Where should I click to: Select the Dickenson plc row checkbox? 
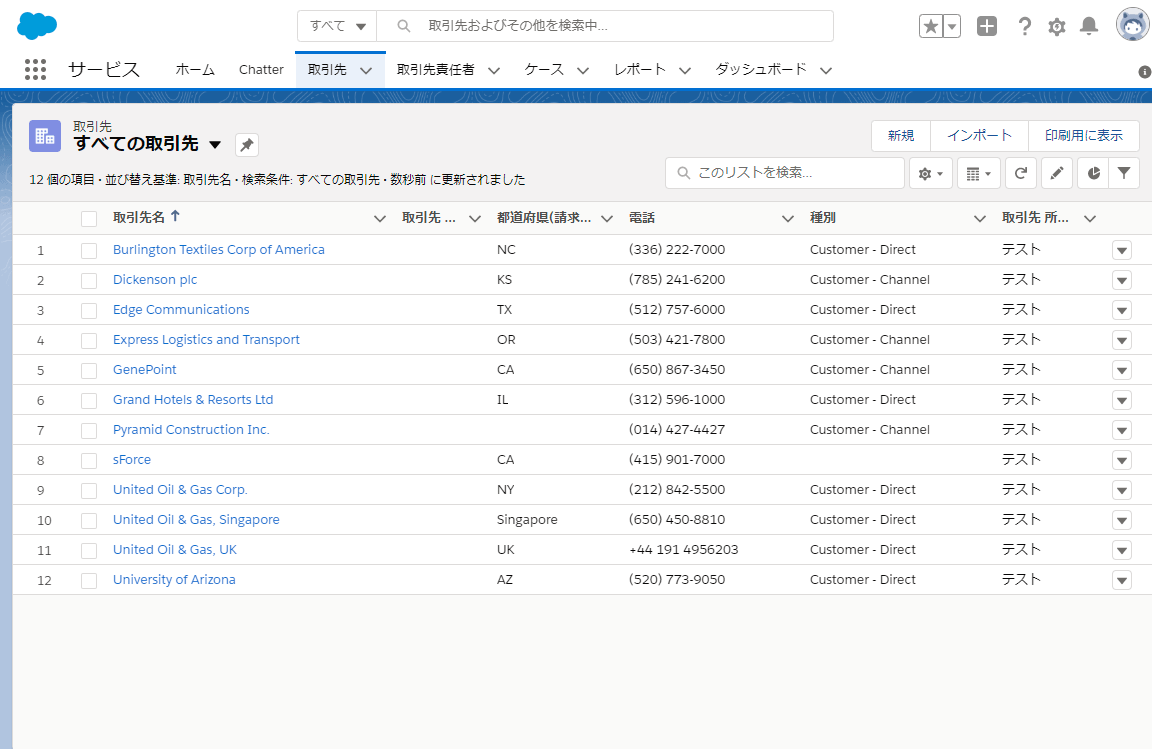coord(89,280)
